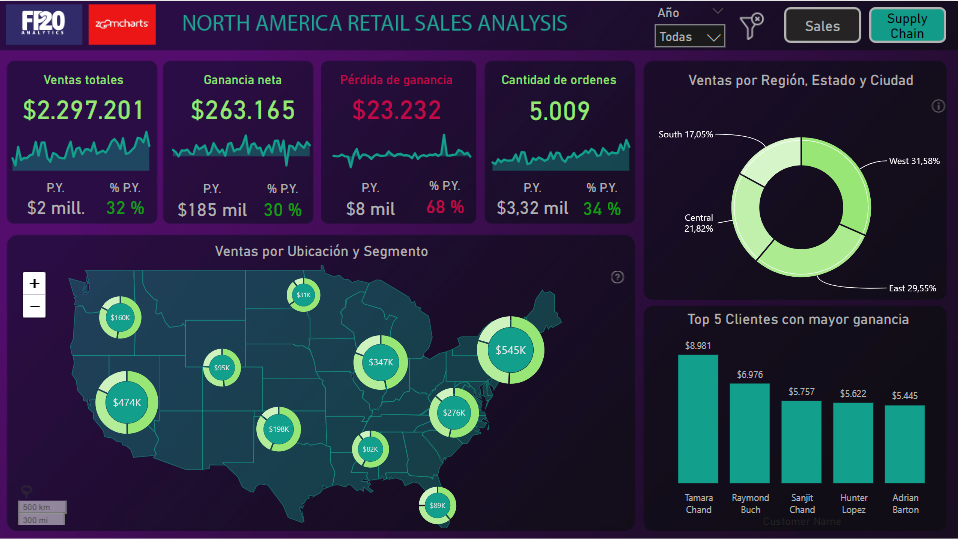Image resolution: width=958 pixels, height=539 pixels.
Task: Click the Pérdida de ganancia KPI card
Action: pos(396,142)
